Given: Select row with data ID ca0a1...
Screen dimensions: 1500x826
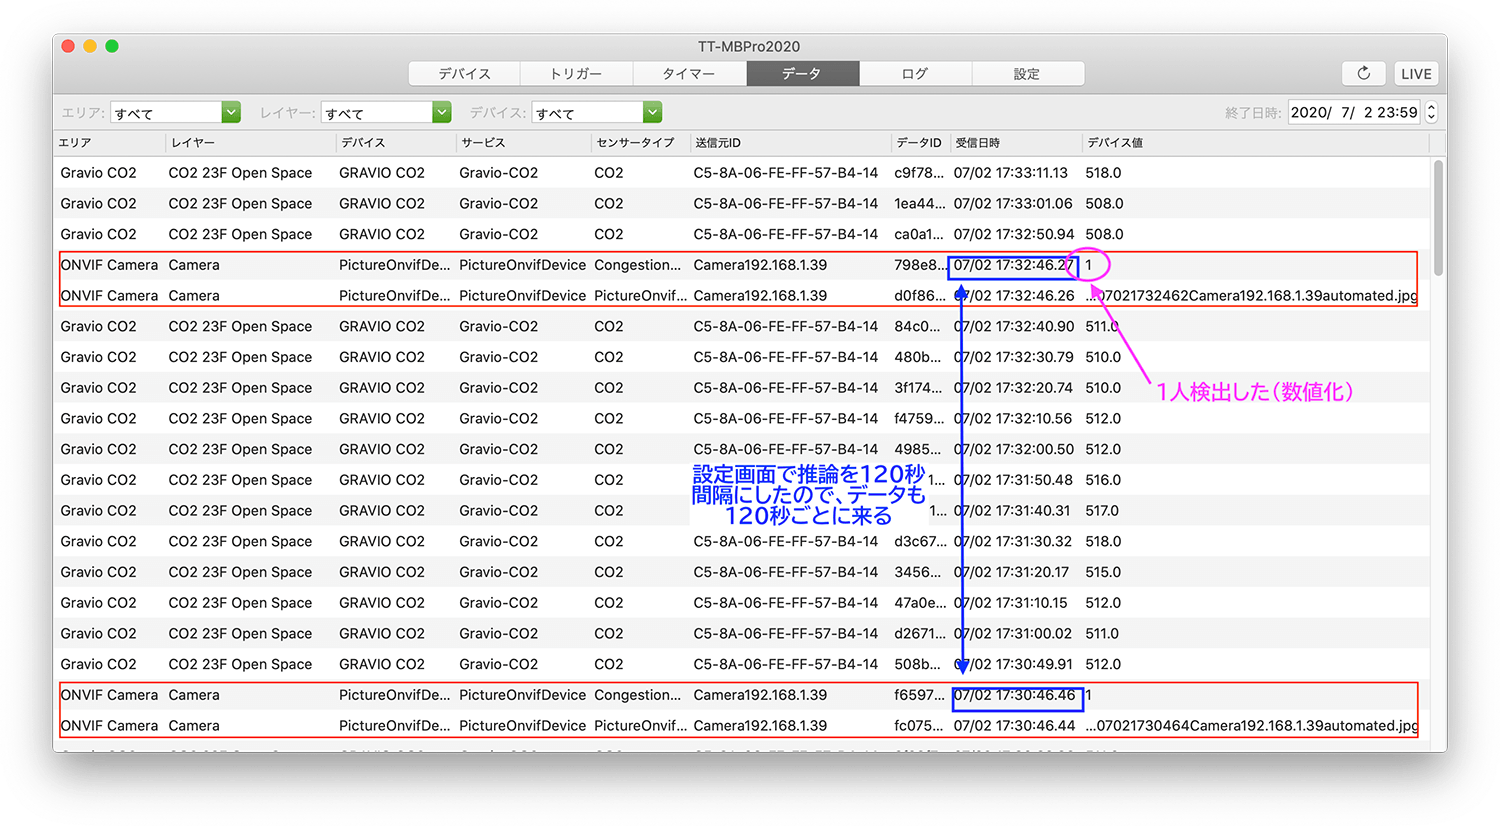Looking at the screenshot, I should (742, 234).
